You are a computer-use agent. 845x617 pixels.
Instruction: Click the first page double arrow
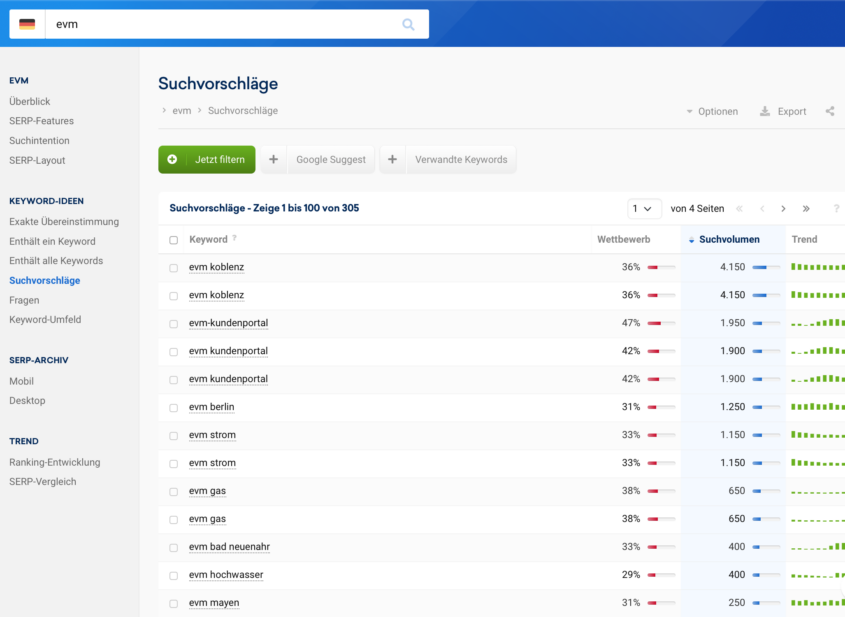pyautogui.click(x=739, y=209)
